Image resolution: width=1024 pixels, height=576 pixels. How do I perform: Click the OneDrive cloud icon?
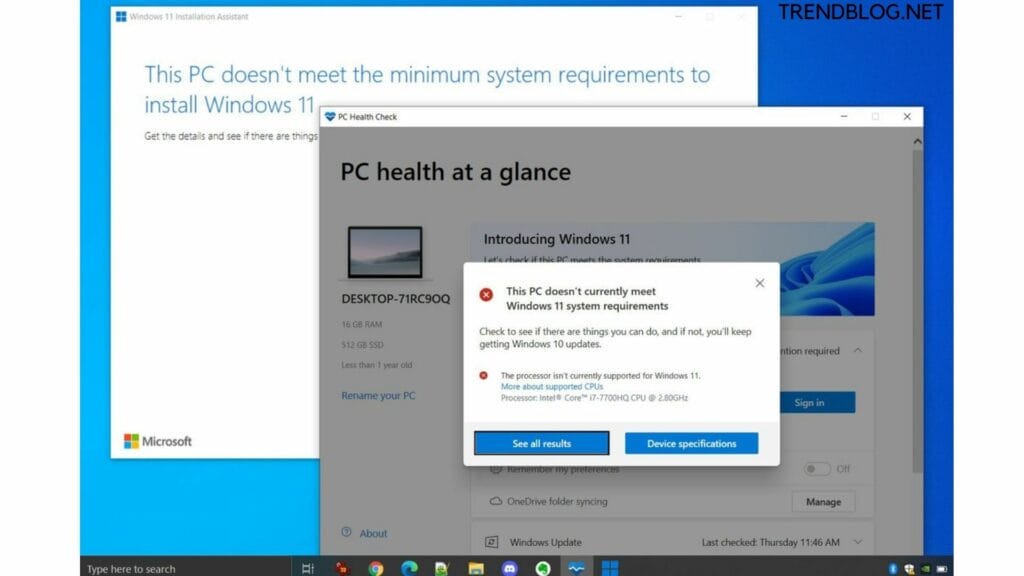pos(496,502)
